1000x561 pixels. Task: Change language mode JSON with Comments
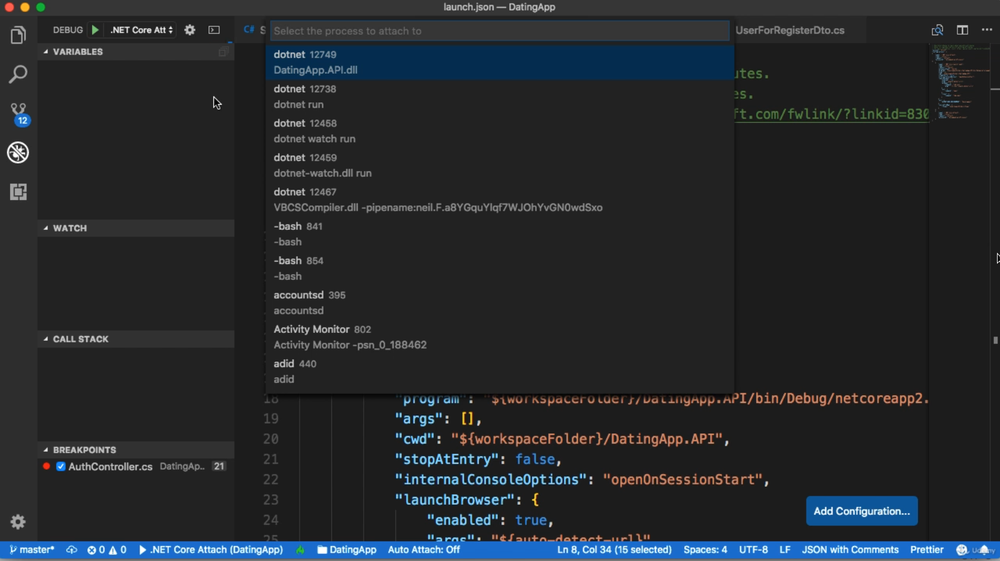pyautogui.click(x=849, y=550)
